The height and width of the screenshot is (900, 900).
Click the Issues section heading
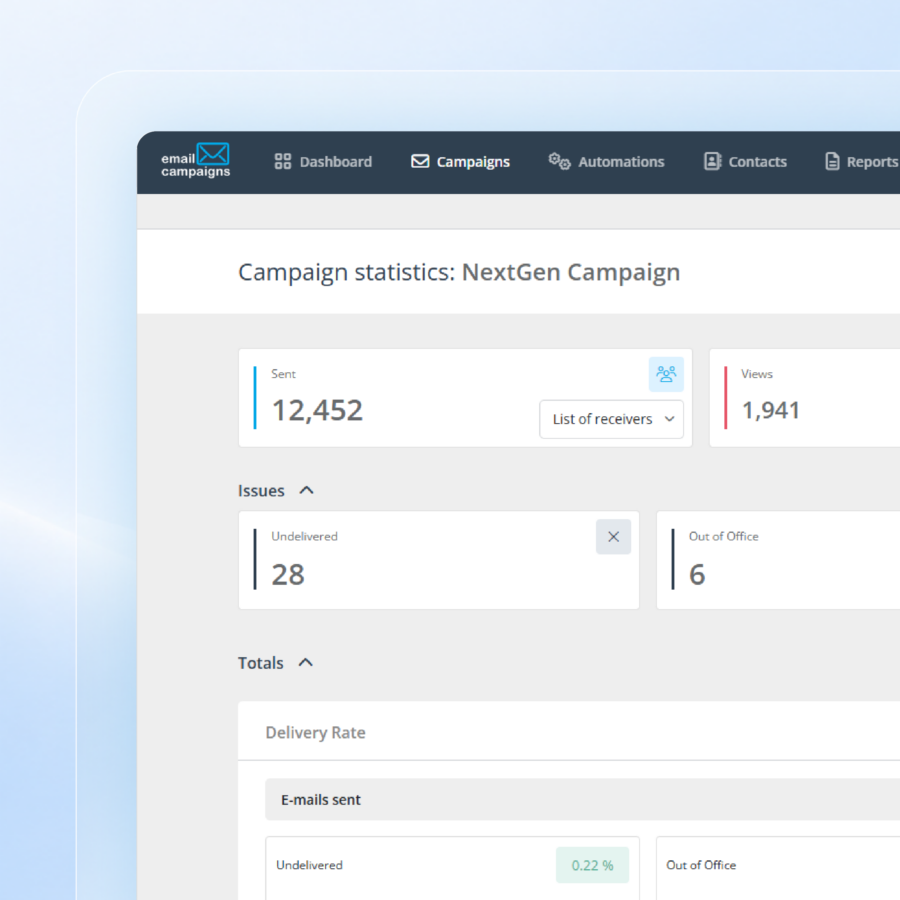pyautogui.click(x=261, y=491)
